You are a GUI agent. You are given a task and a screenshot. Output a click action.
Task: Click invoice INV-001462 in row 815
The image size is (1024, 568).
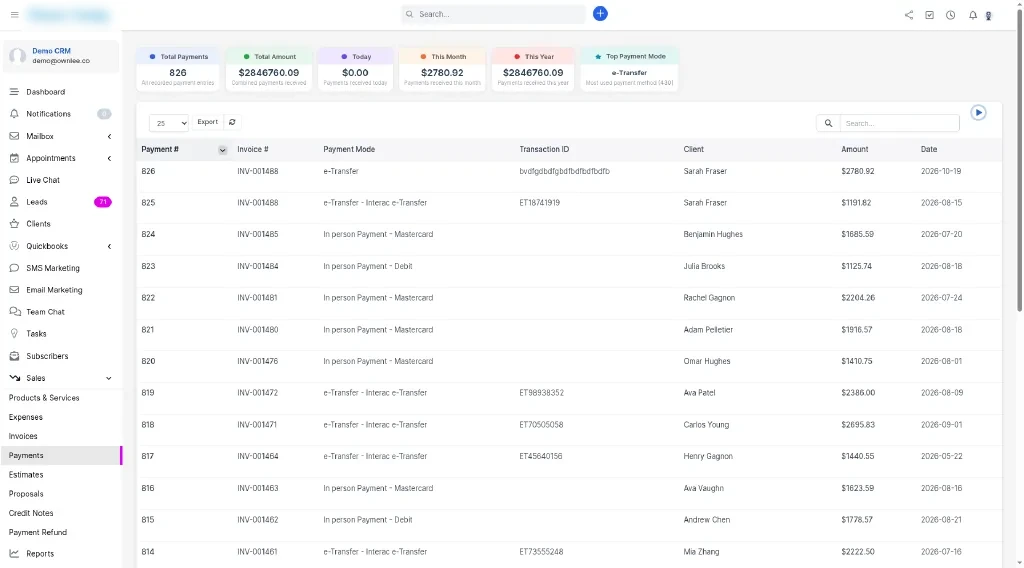tap(257, 520)
